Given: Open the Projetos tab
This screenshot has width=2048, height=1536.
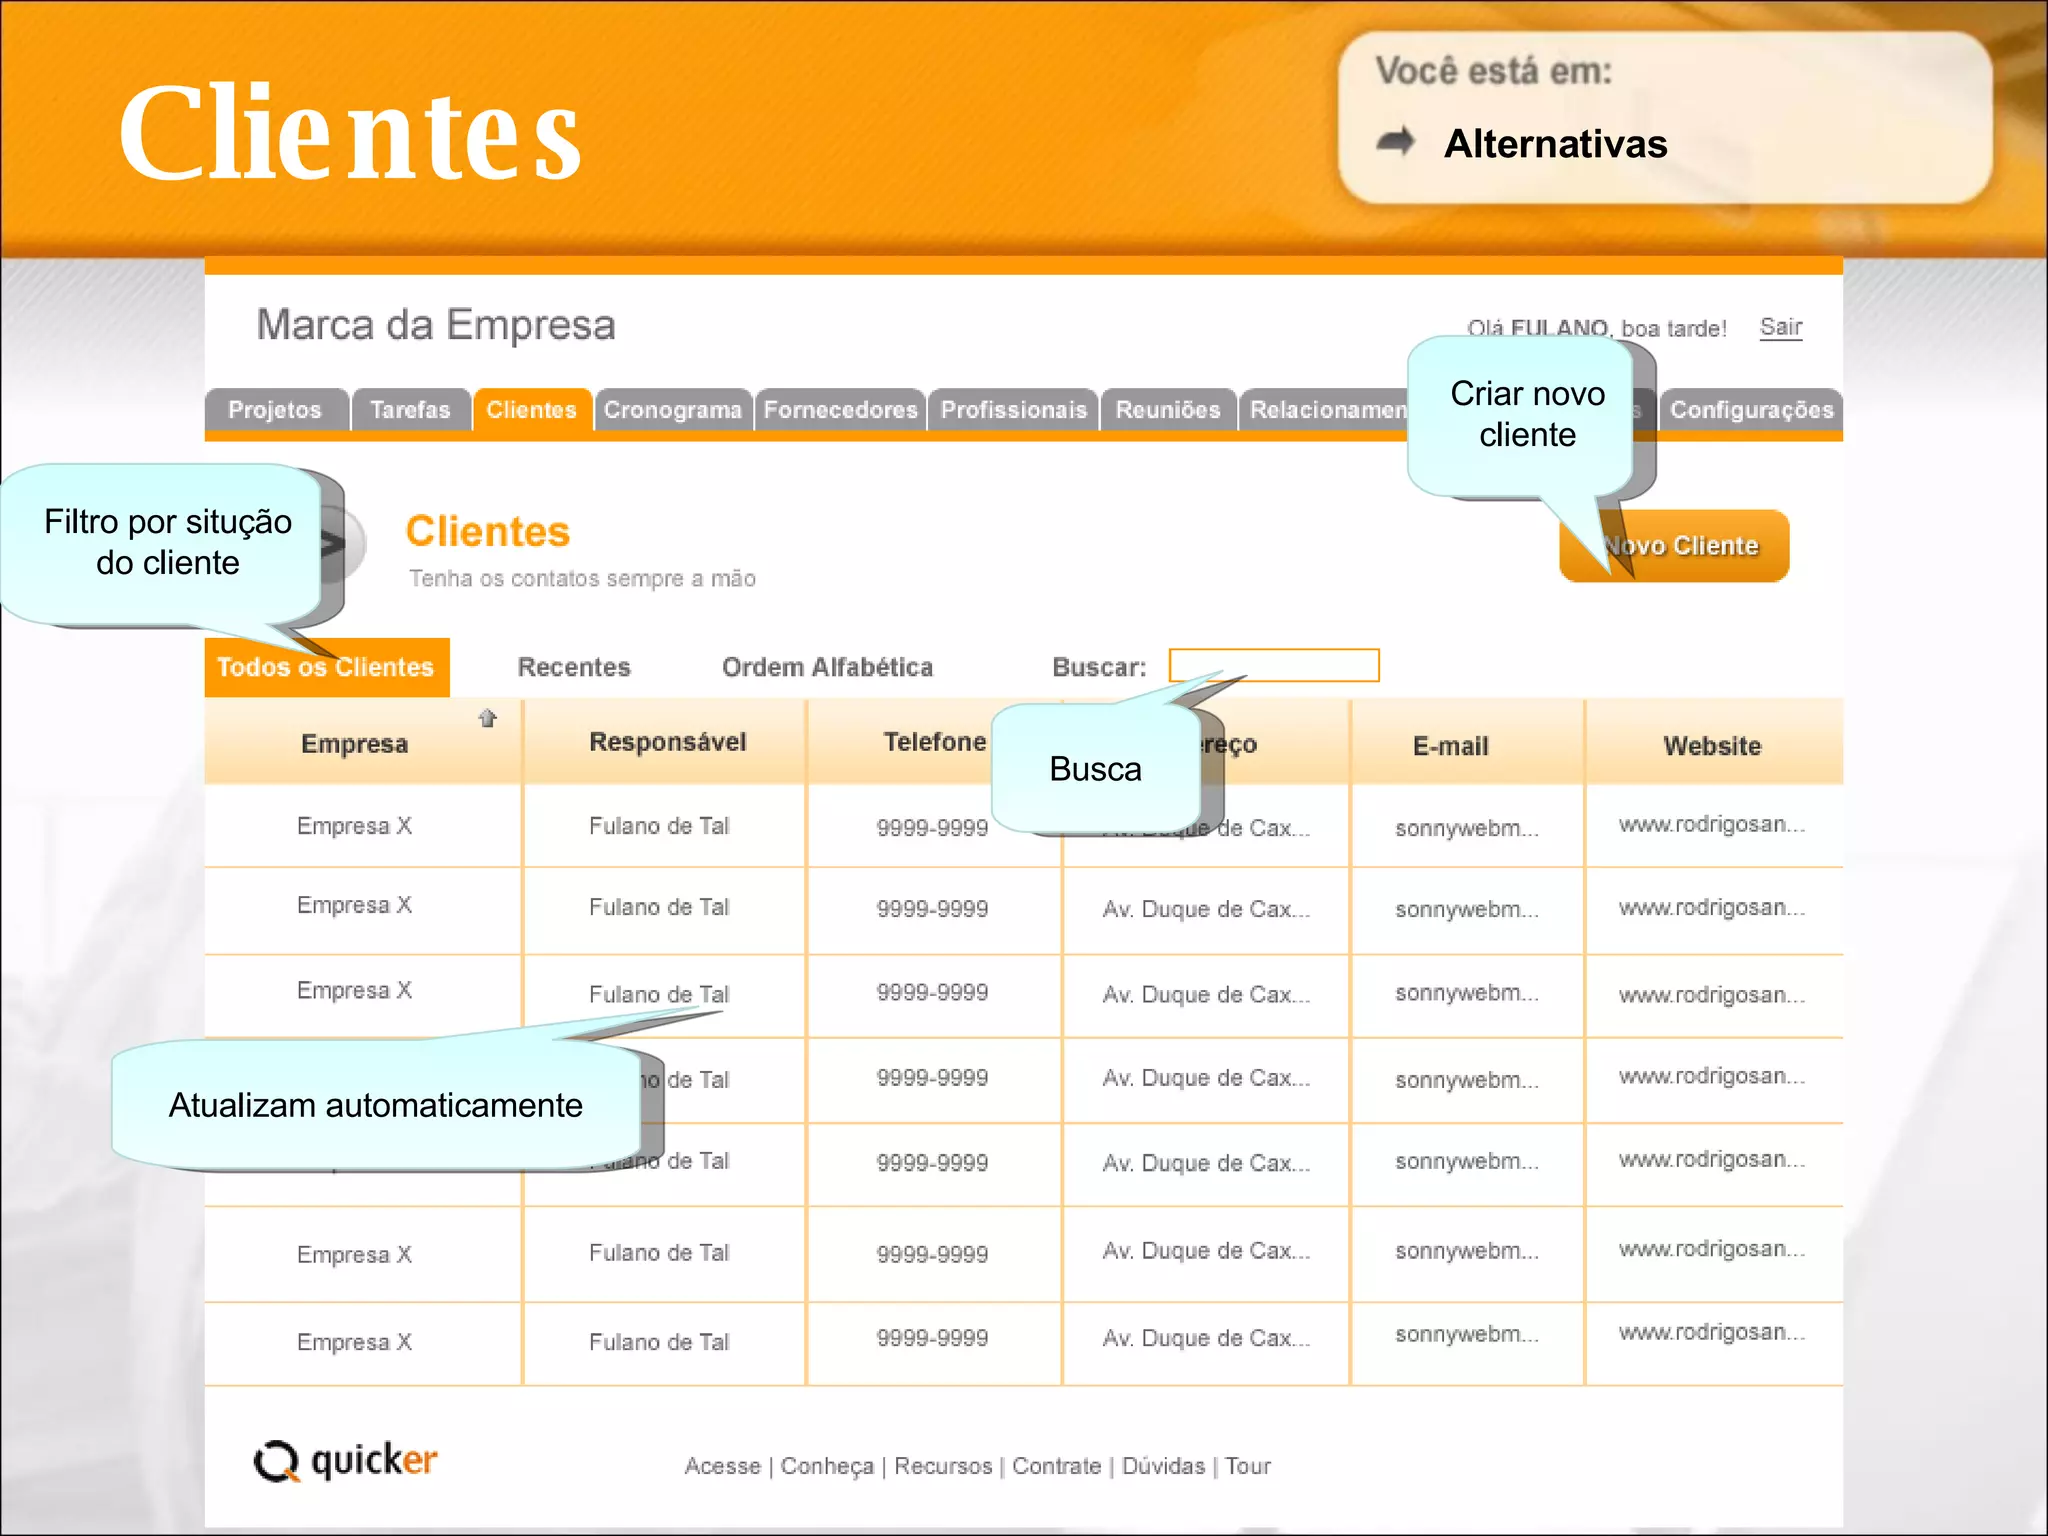Looking at the screenshot, I should click(x=276, y=410).
